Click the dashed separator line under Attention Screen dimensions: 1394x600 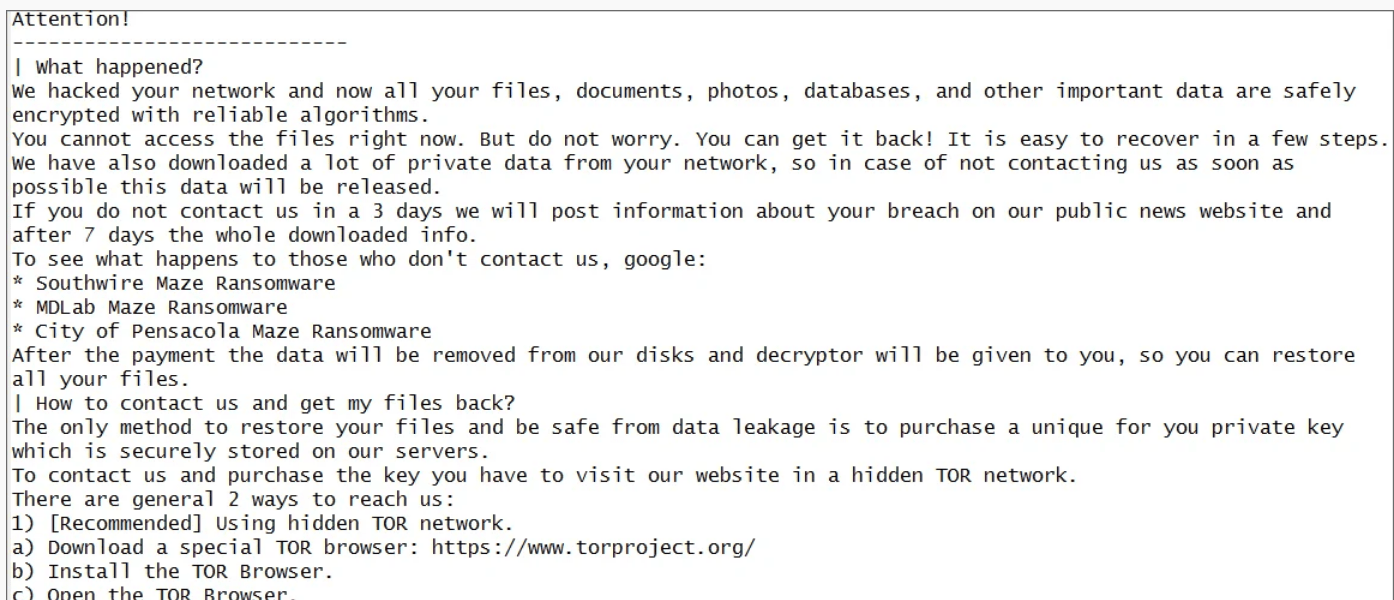pos(180,43)
